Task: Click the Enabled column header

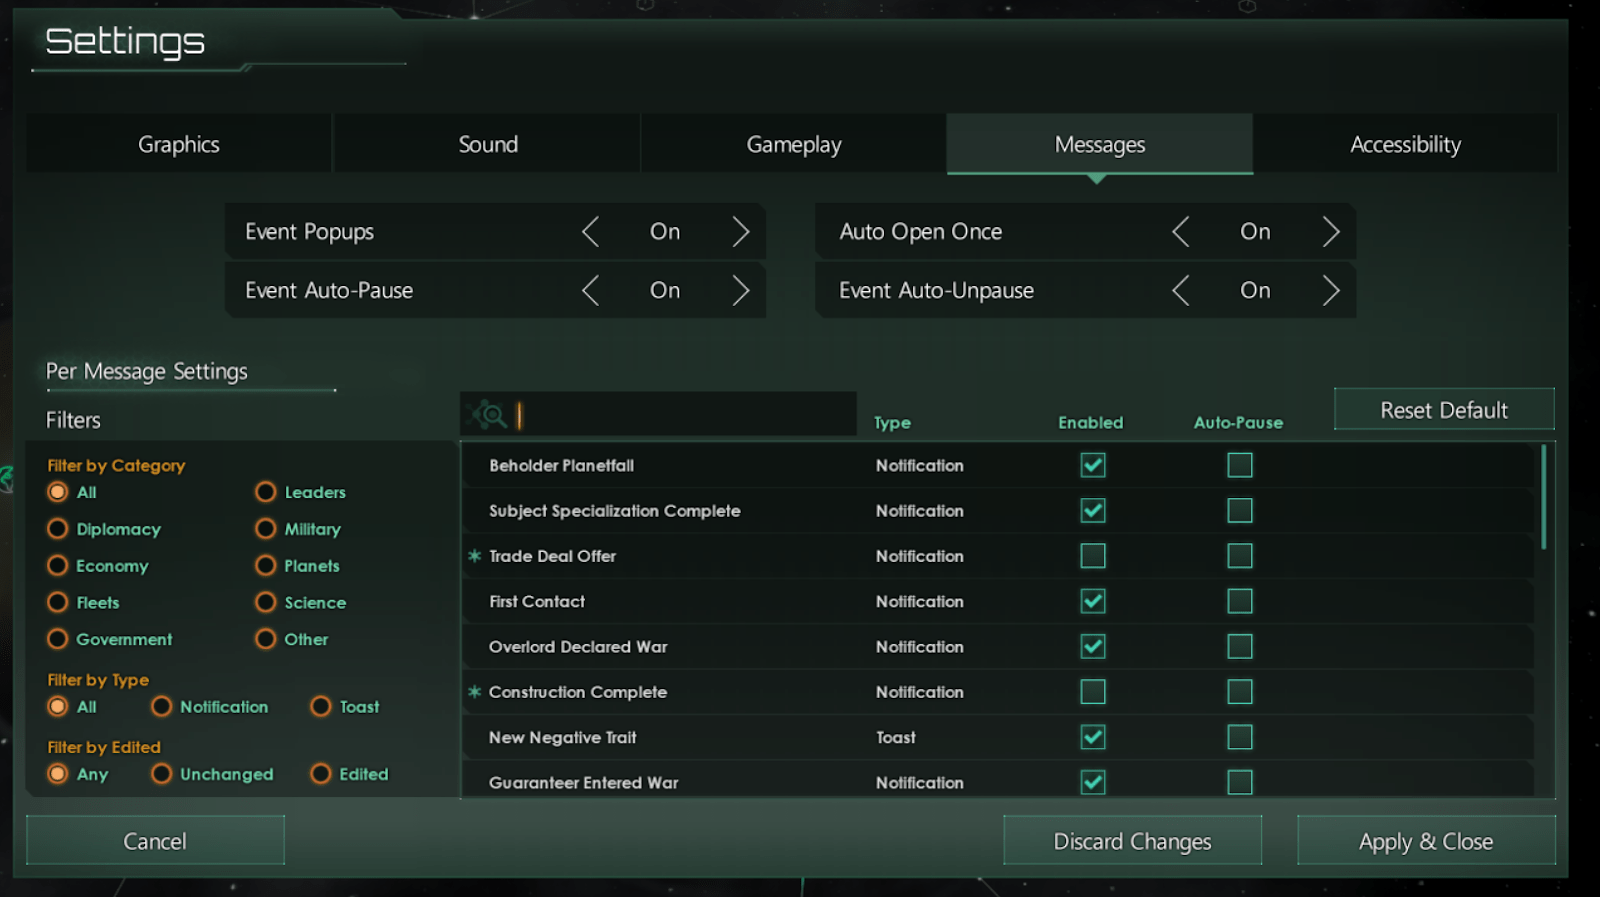Action: pos(1091,423)
